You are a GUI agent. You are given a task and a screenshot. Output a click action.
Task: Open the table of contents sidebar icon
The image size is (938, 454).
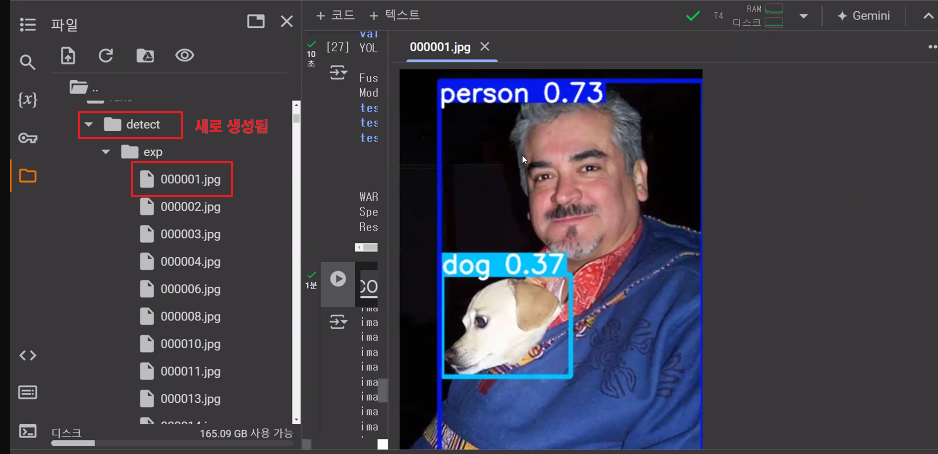28,25
